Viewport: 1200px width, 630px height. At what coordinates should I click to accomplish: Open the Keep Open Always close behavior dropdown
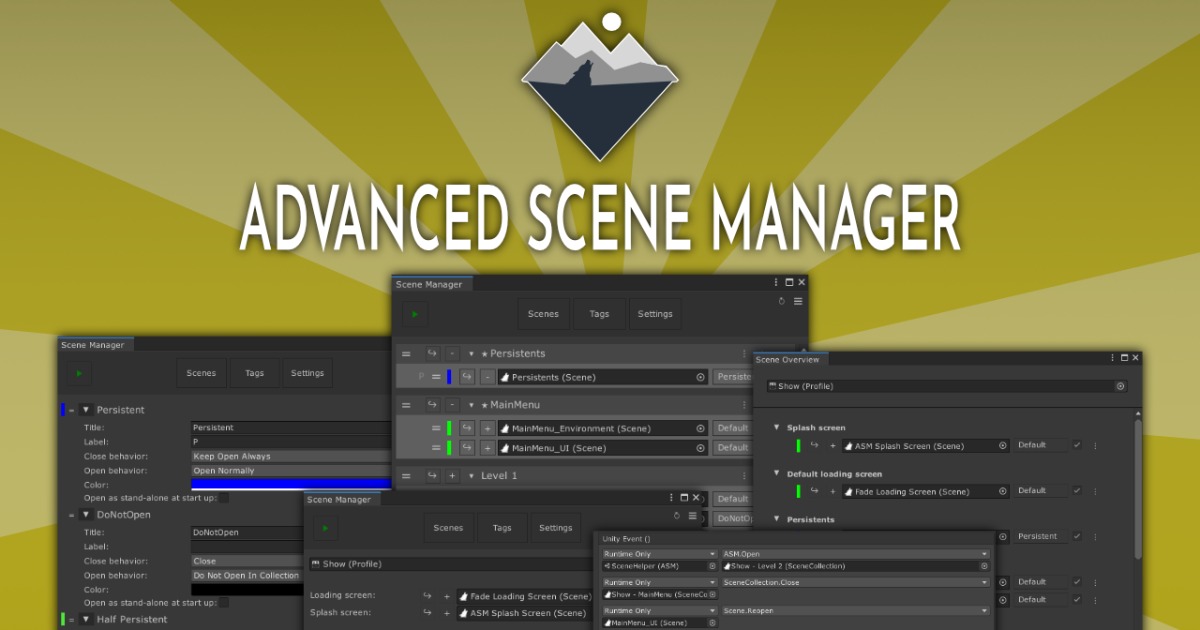click(290, 456)
